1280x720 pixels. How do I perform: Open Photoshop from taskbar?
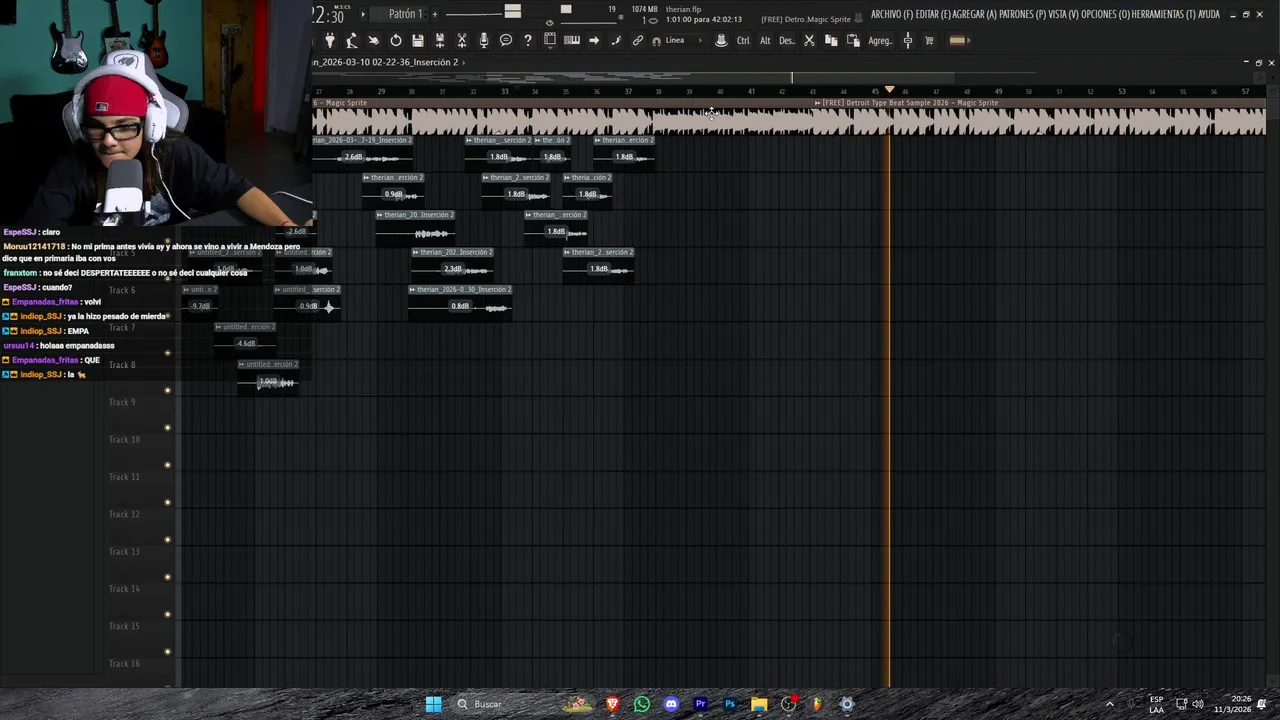click(730, 704)
